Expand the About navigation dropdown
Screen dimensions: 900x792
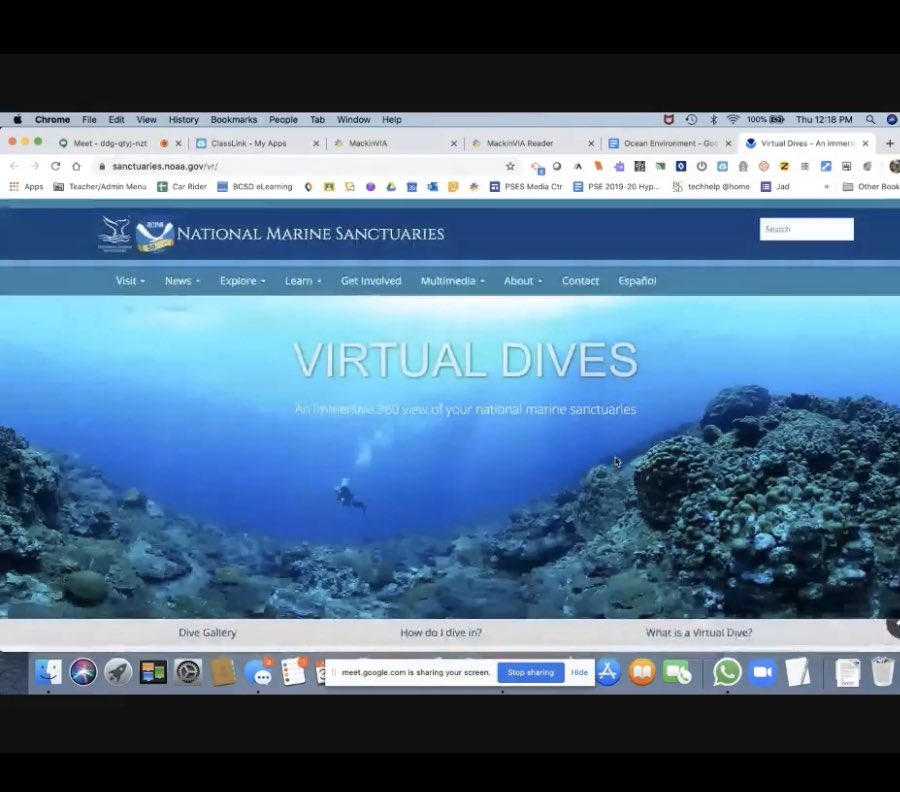click(x=522, y=281)
